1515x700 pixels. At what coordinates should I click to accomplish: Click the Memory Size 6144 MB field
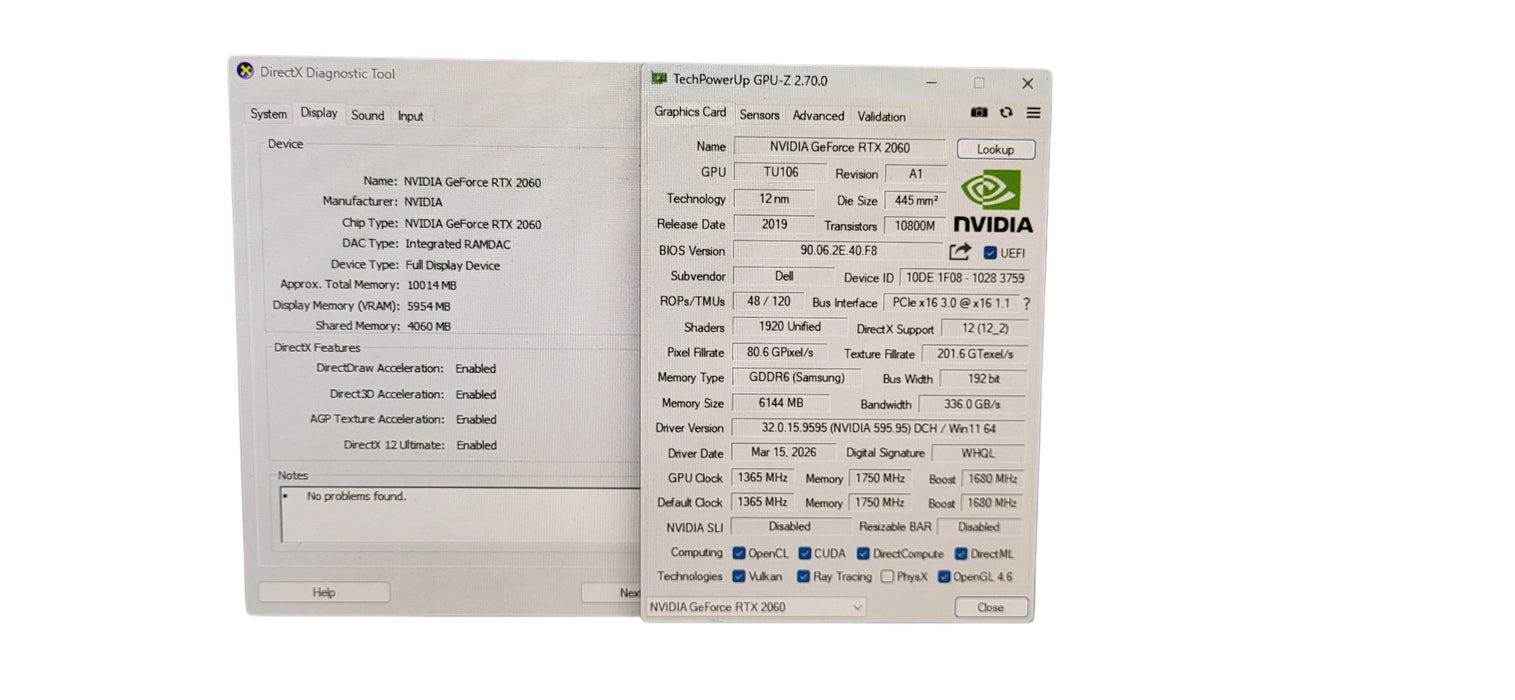[x=781, y=403]
